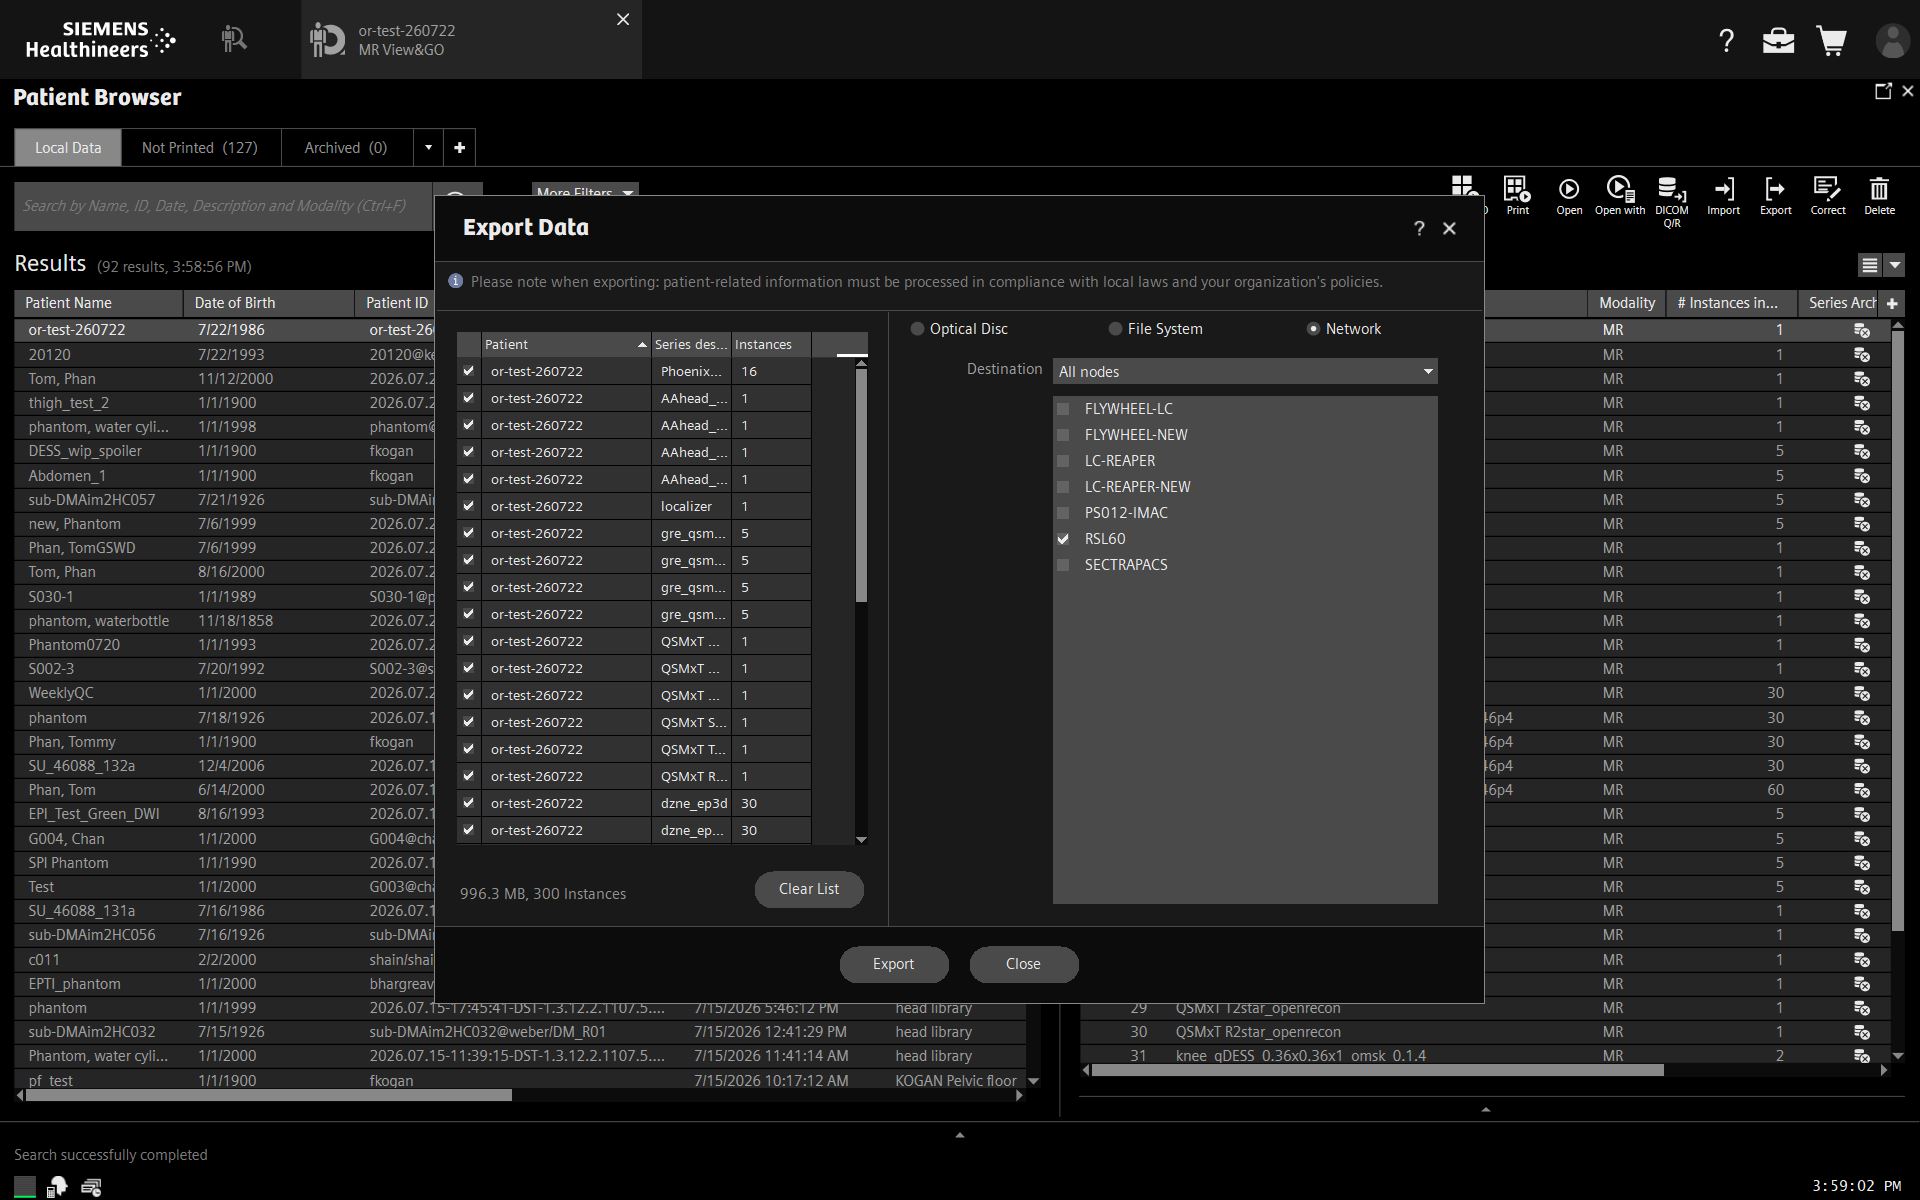The height and width of the screenshot is (1200, 1920).
Task: Launch DICOM Q/R from the toolbar
Action: (x=1672, y=202)
